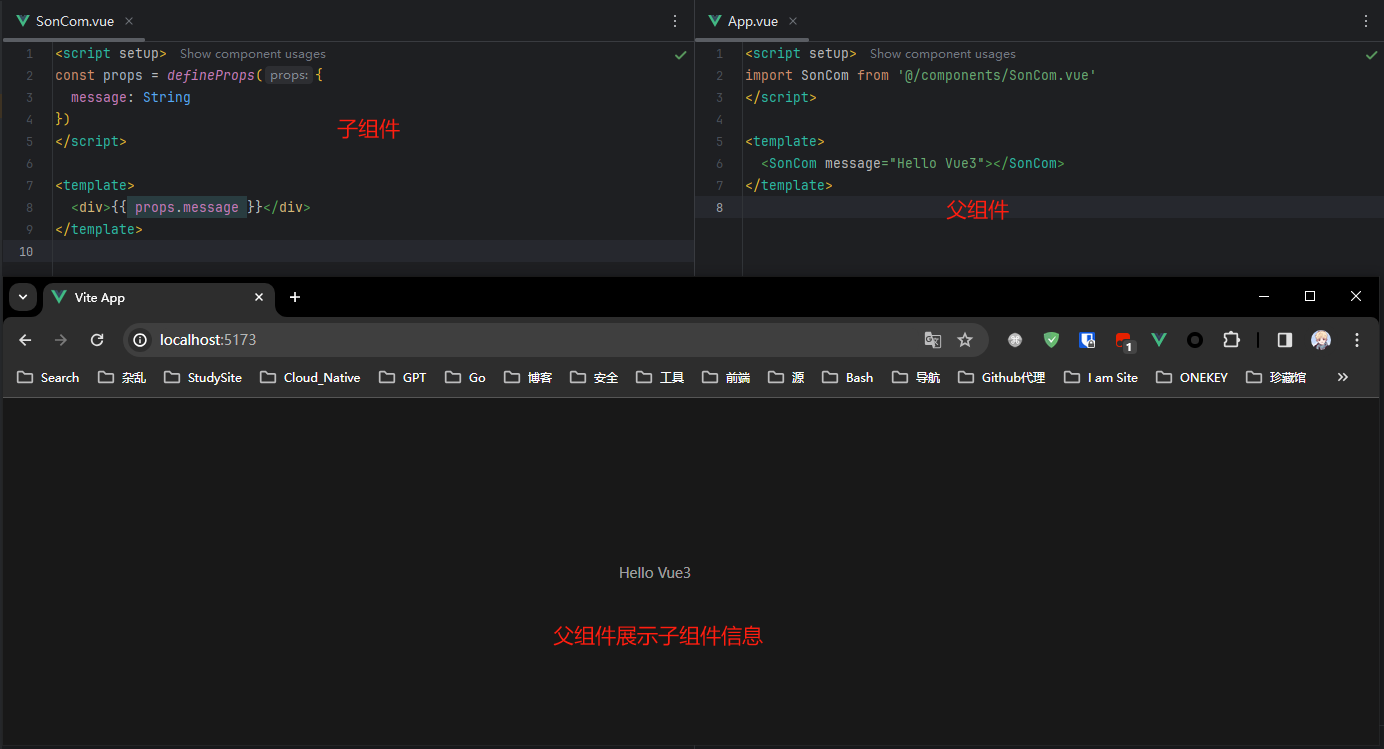Image resolution: width=1384 pixels, height=749 pixels.
Task: Click line number 10 in SonCom.vue gutter
Action: click(26, 251)
